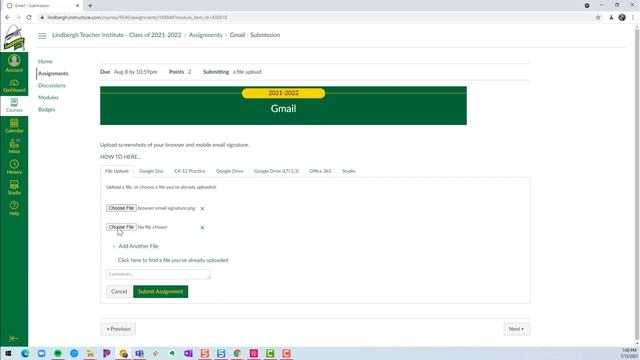Remove the browser email signature.png file
Viewport: 640px width, 360px height.
point(202,209)
